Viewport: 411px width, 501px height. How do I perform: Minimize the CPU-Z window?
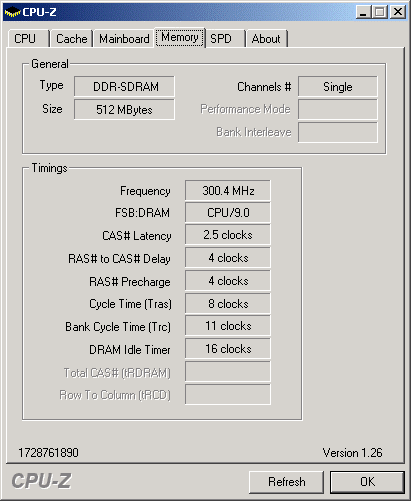pos(364,12)
